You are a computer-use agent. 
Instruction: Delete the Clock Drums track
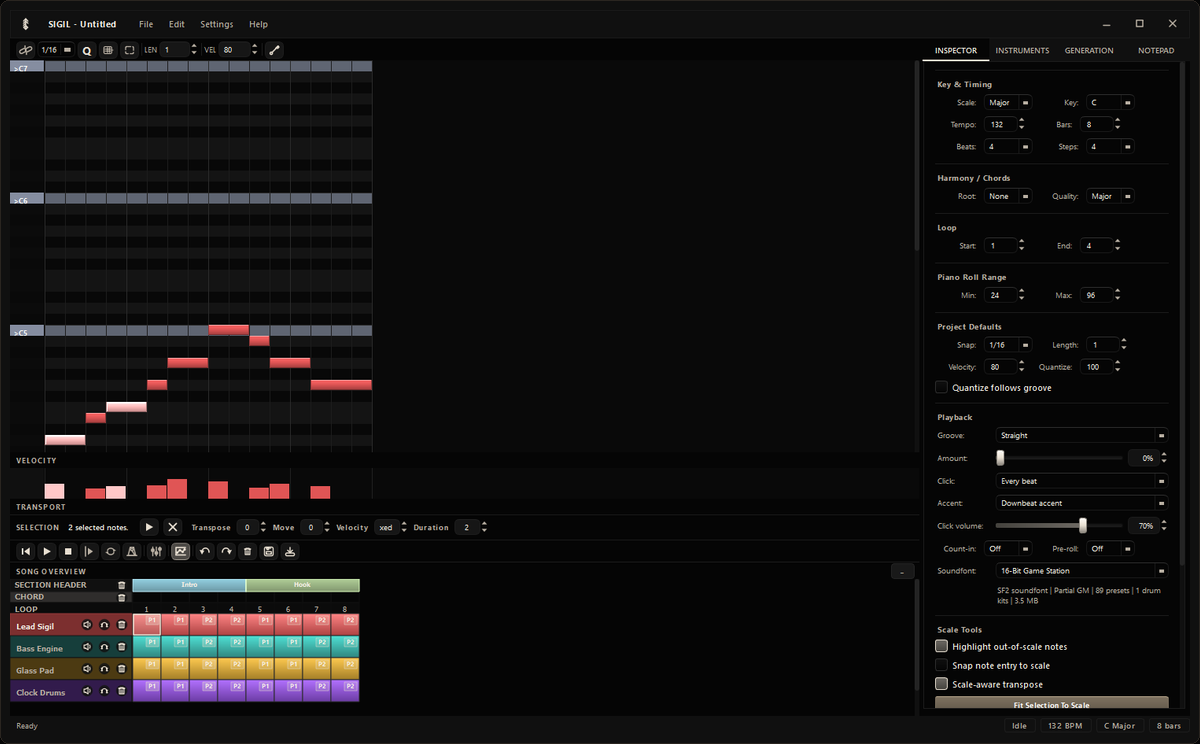tap(121, 691)
